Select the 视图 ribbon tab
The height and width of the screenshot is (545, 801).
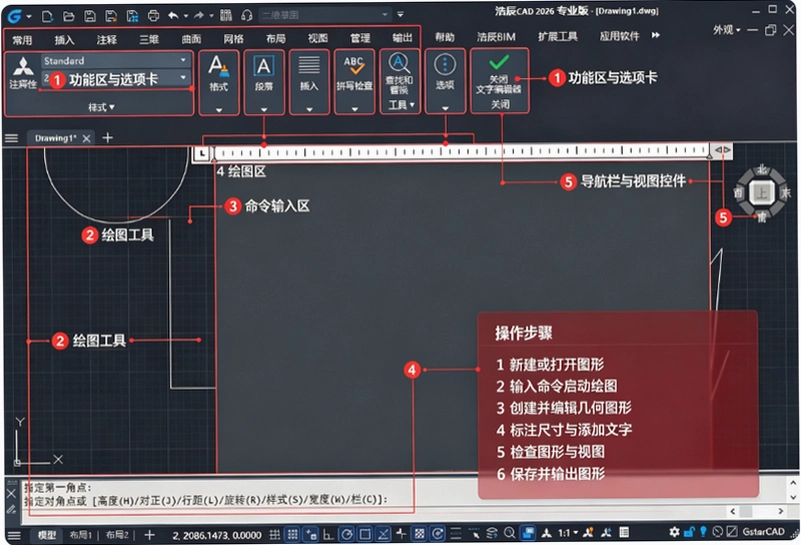318,38
